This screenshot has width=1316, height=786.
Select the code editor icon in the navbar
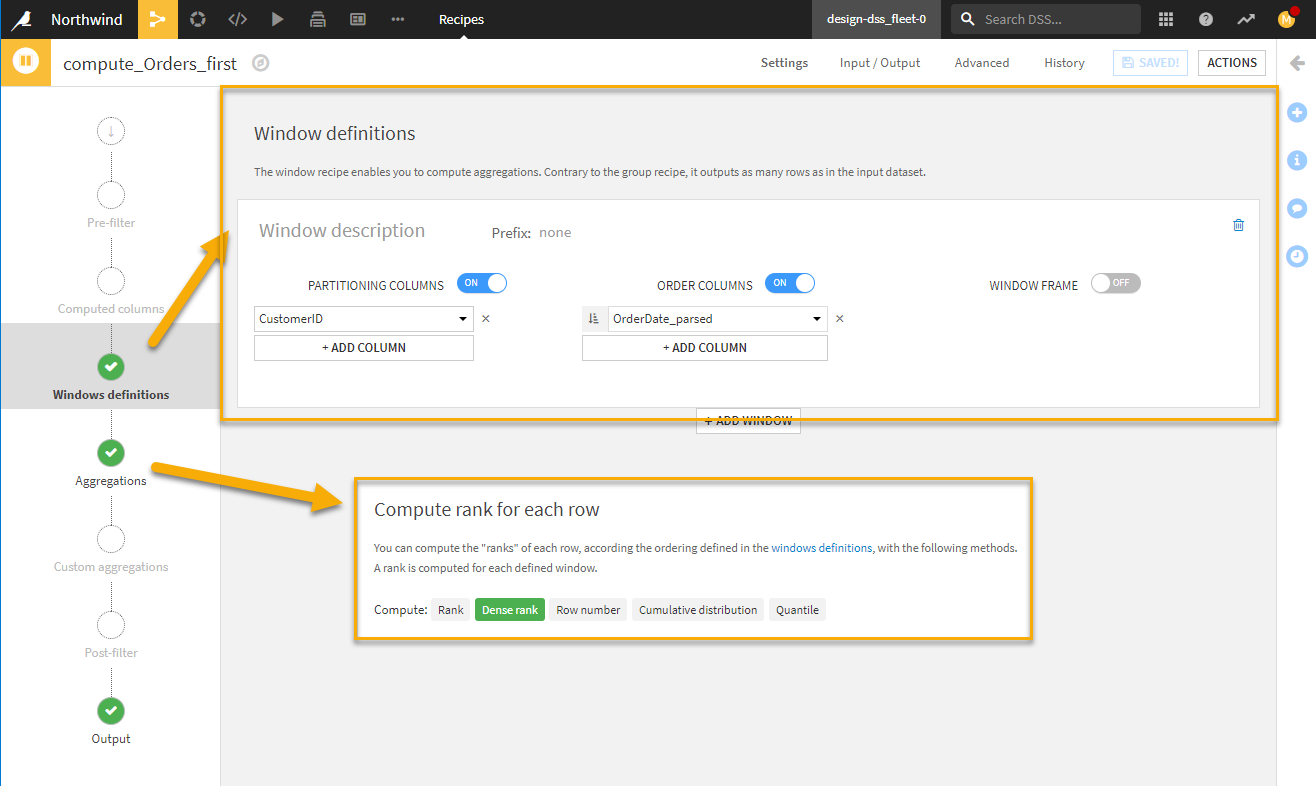coord(237,19)
